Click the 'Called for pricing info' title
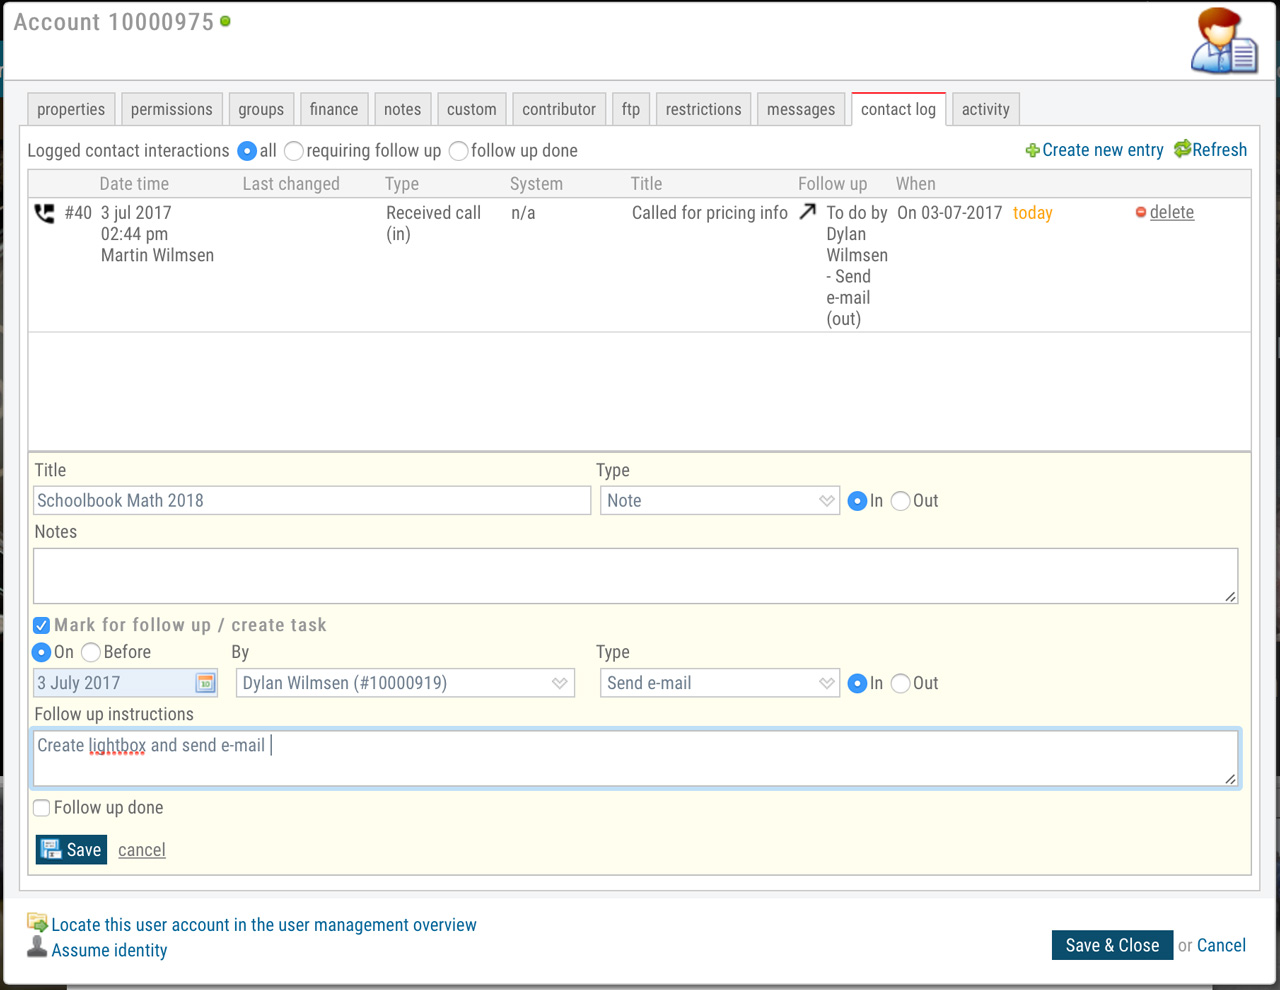This screenshot has height=990, width=1280. 710,213
